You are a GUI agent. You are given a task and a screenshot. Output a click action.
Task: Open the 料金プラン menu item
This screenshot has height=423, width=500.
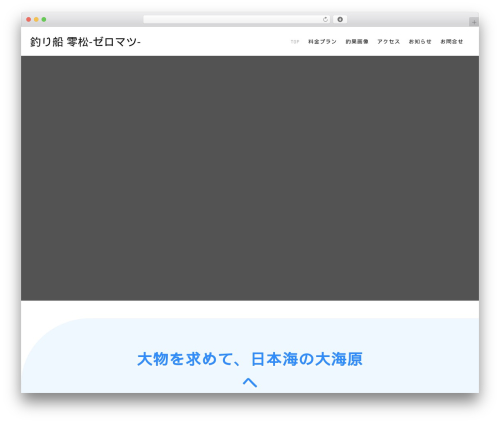click(x=322, y=42)
